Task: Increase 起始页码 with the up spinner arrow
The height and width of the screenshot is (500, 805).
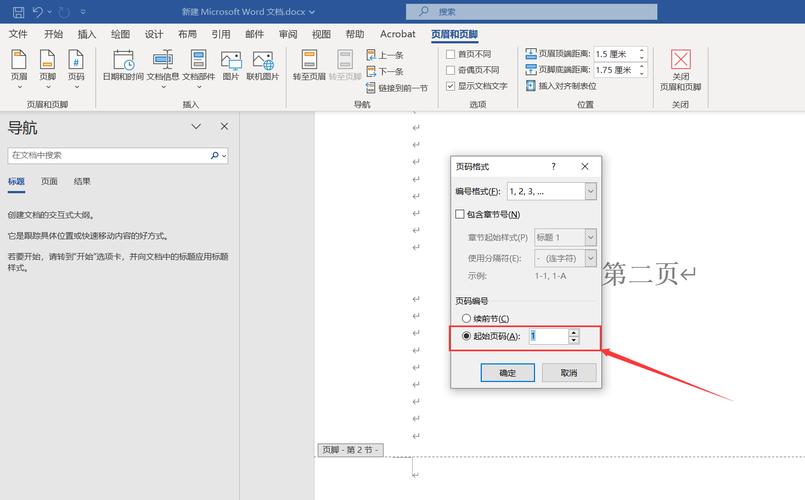Action: coord(574,333)
